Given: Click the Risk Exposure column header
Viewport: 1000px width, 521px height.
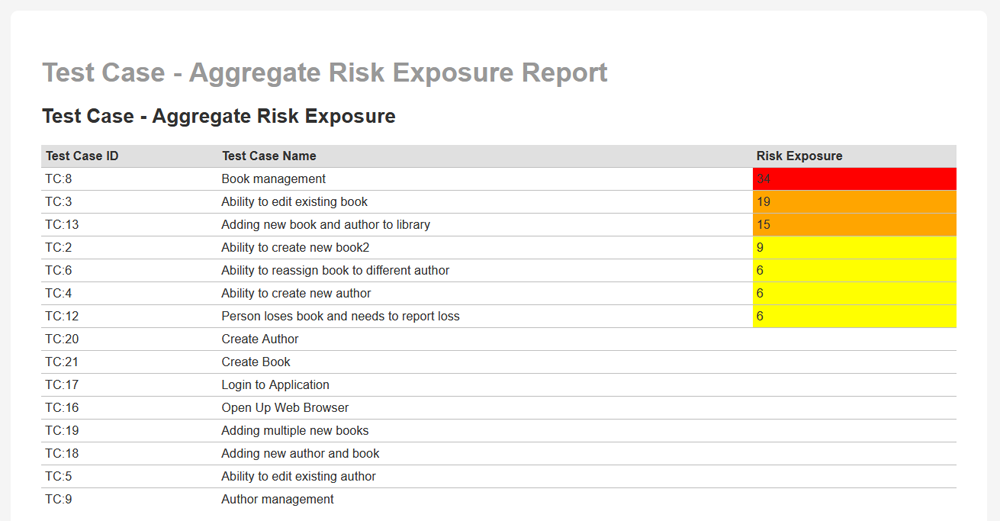Looking at the screenshot, I should [799, 156].
